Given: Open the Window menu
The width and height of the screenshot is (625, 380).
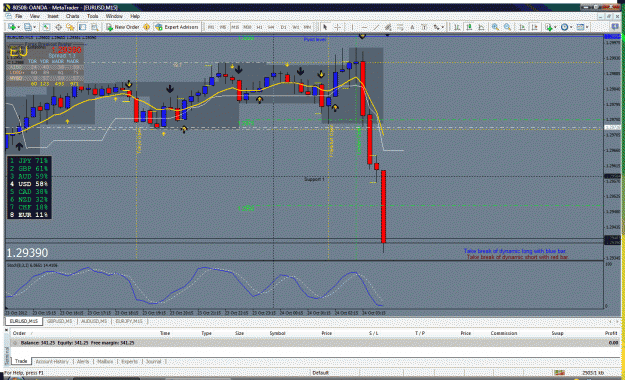Looking at the screenshot, I should [114, 16].
